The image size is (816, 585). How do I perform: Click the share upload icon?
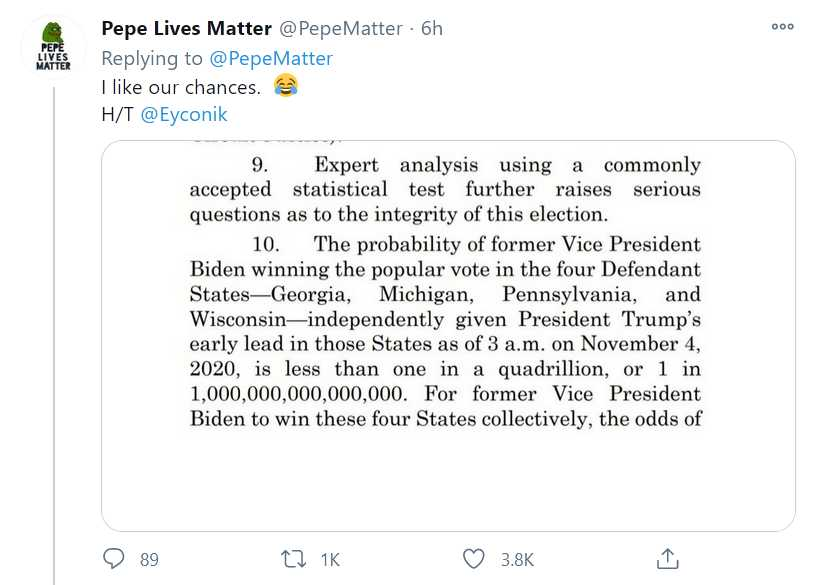669,559
